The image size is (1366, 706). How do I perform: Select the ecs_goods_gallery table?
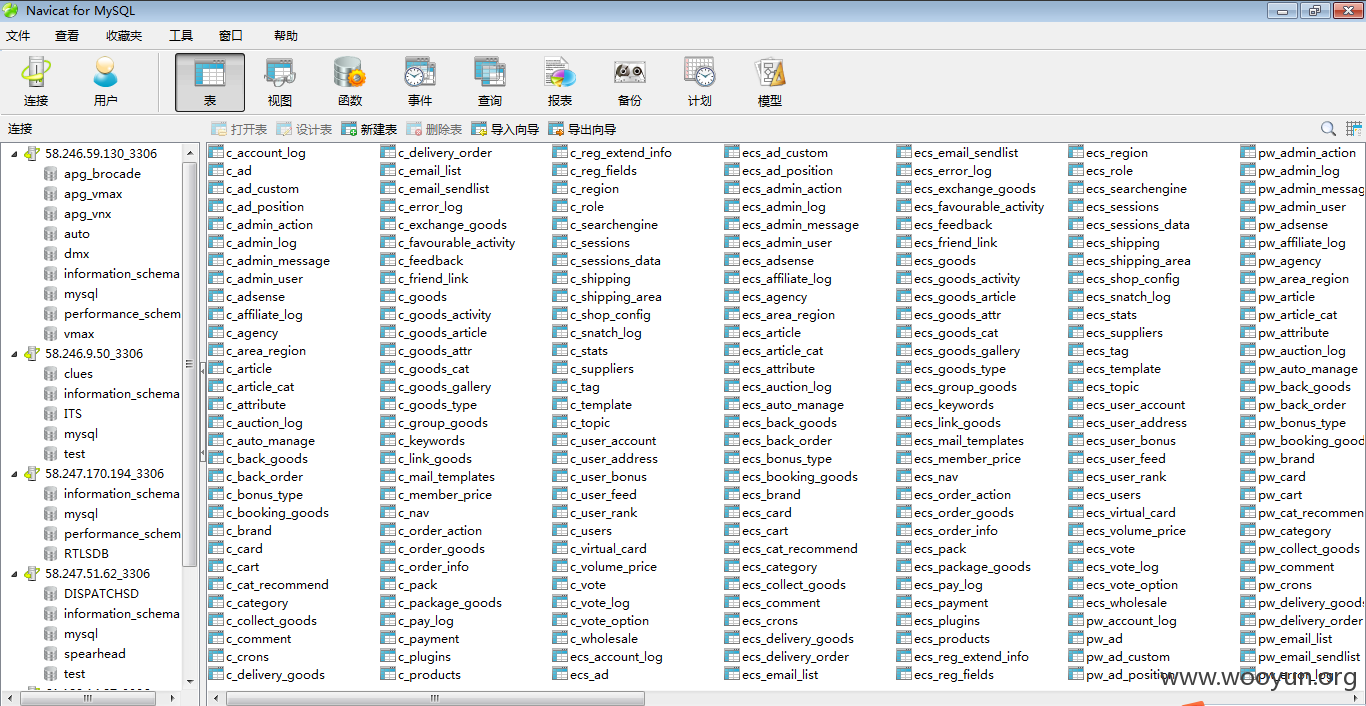click(958, 351)
